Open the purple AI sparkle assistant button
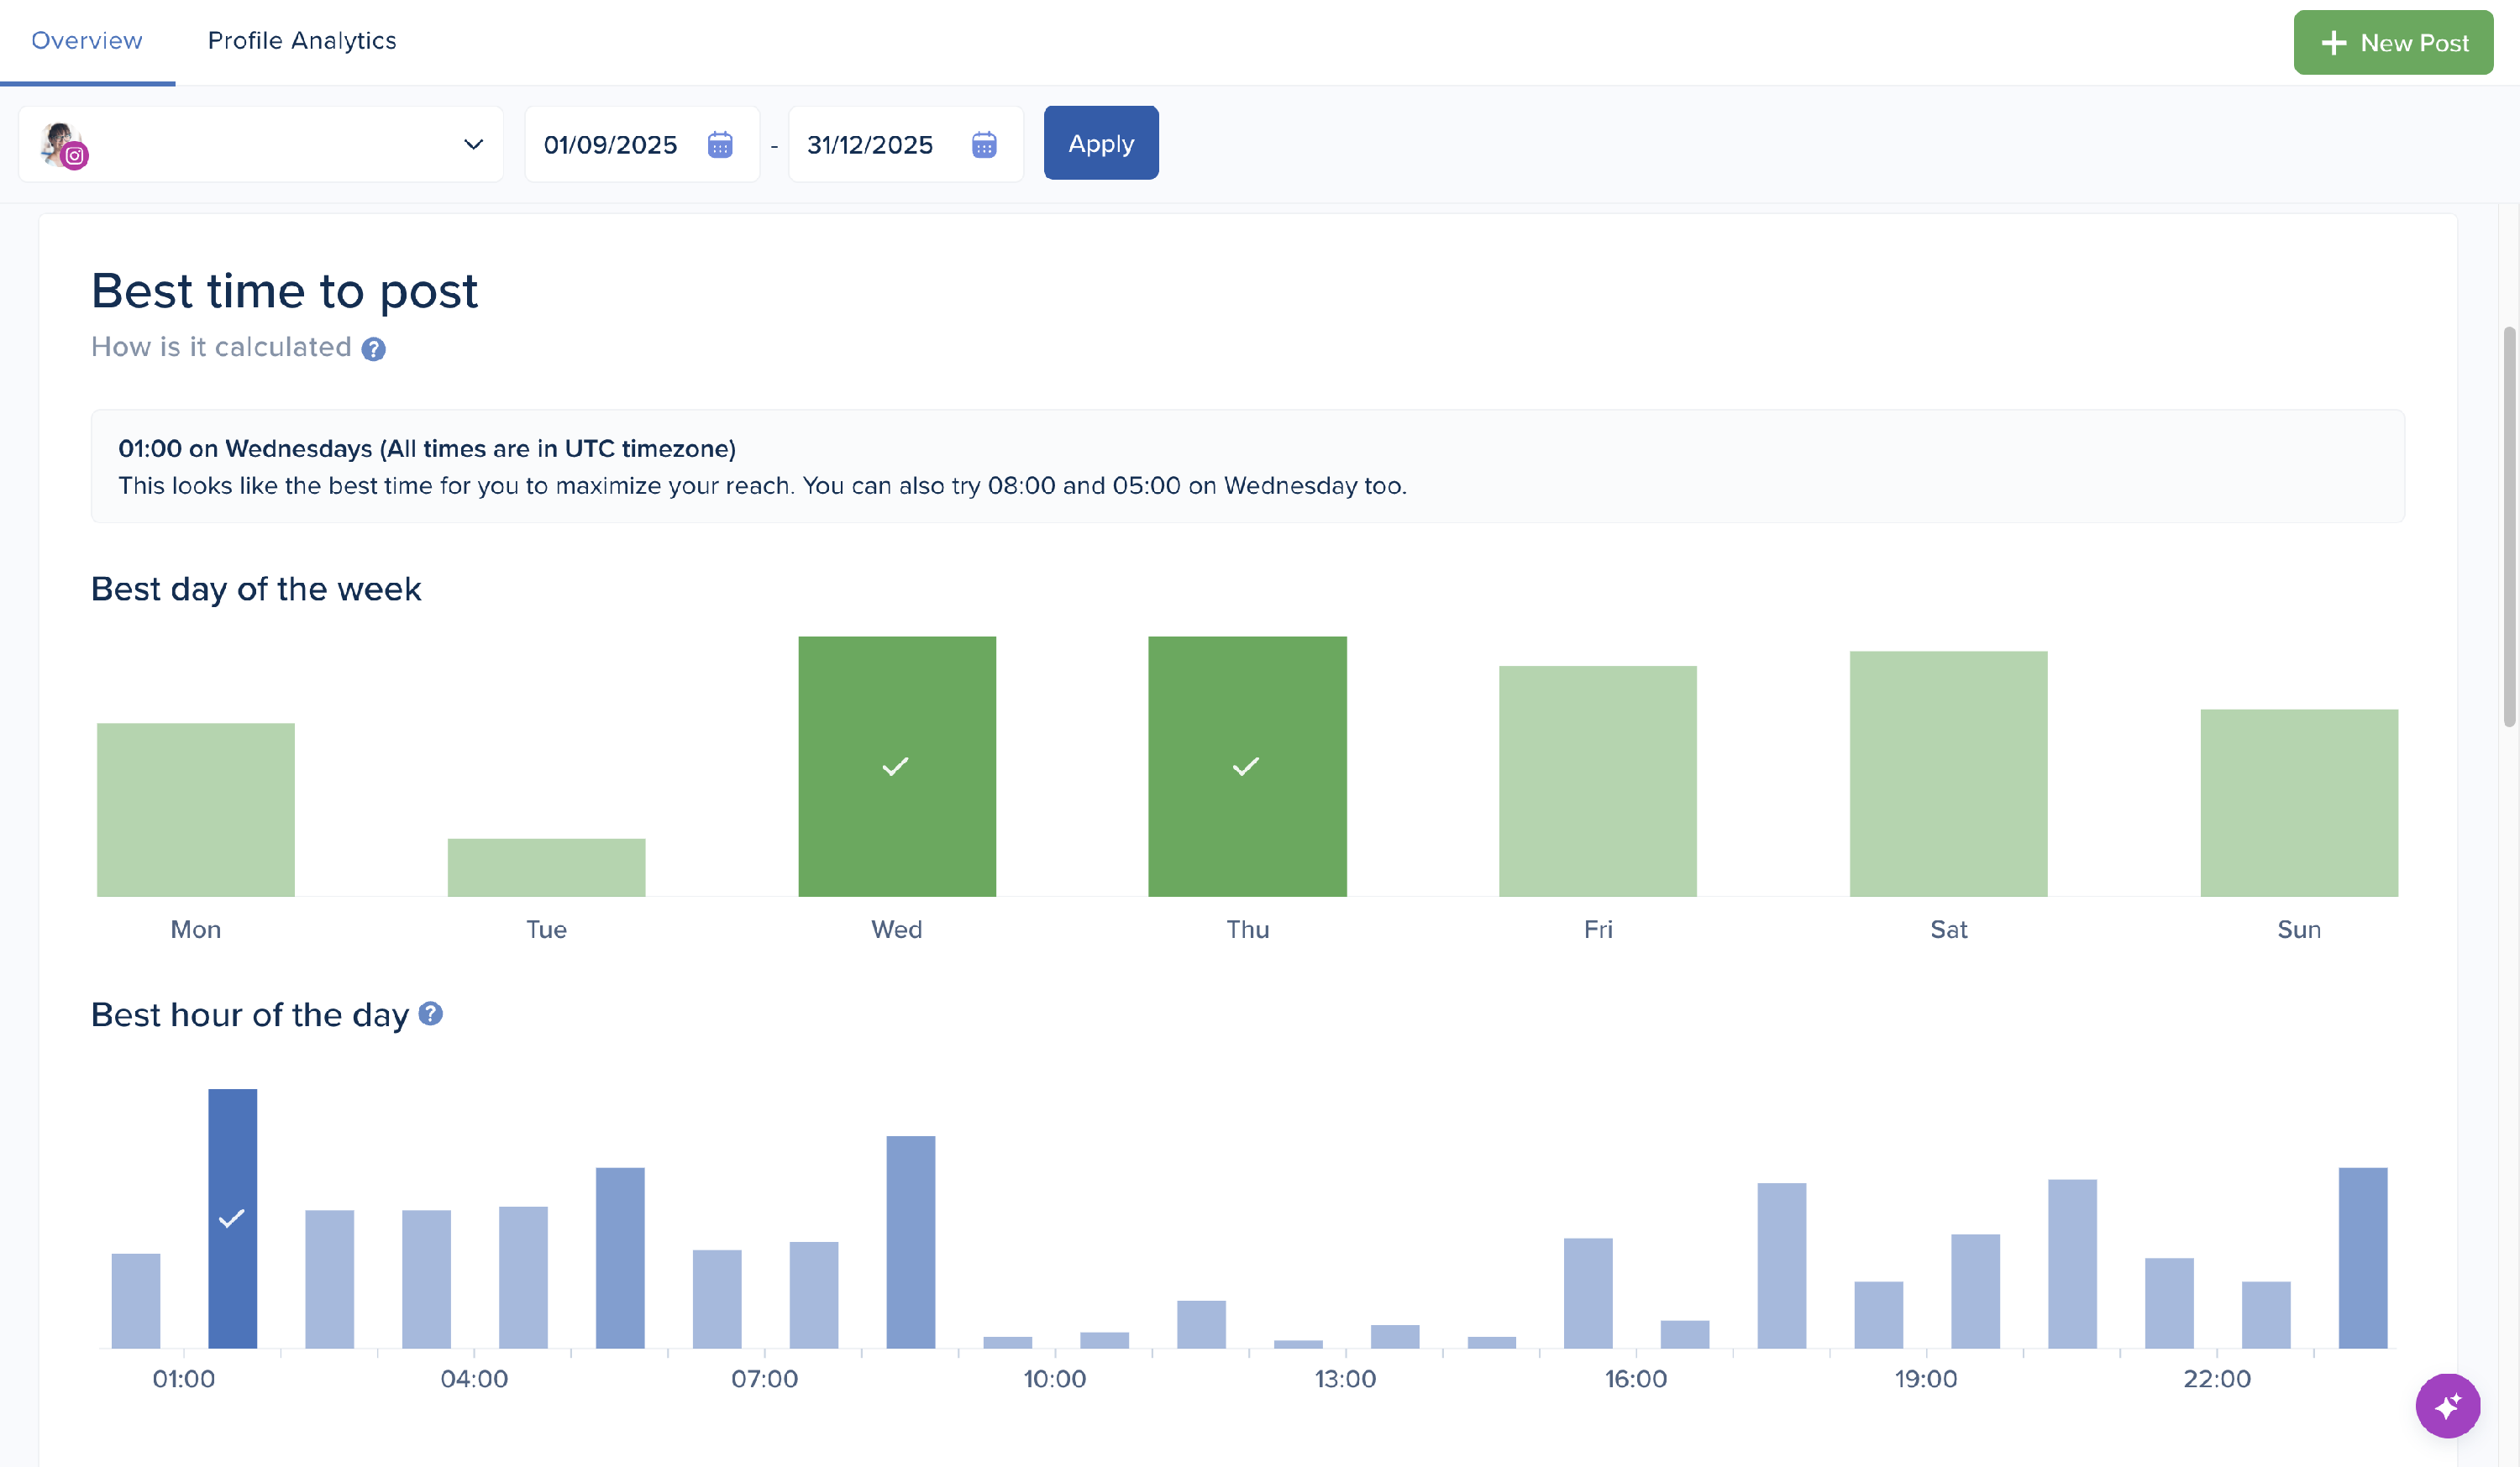The width and height of the screenshot is (2520, 1467). coord(2446,1405)
